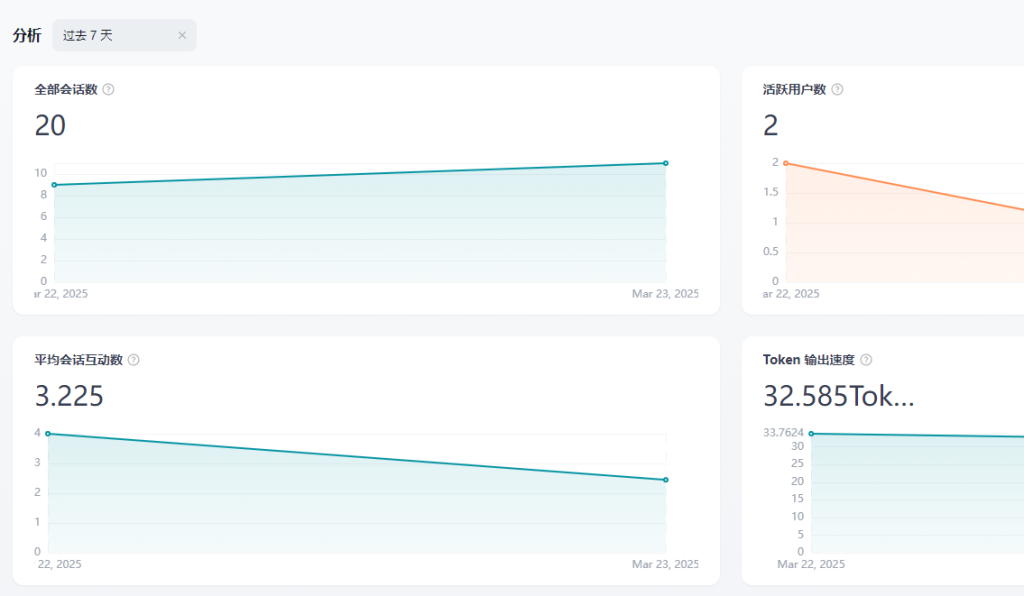The height and width of the screenshot is (596, 1024).
Task: Select the Mar 23 data point on 平均会话互动数 chart
Action: pyautogui.click(x=665, y=480)
